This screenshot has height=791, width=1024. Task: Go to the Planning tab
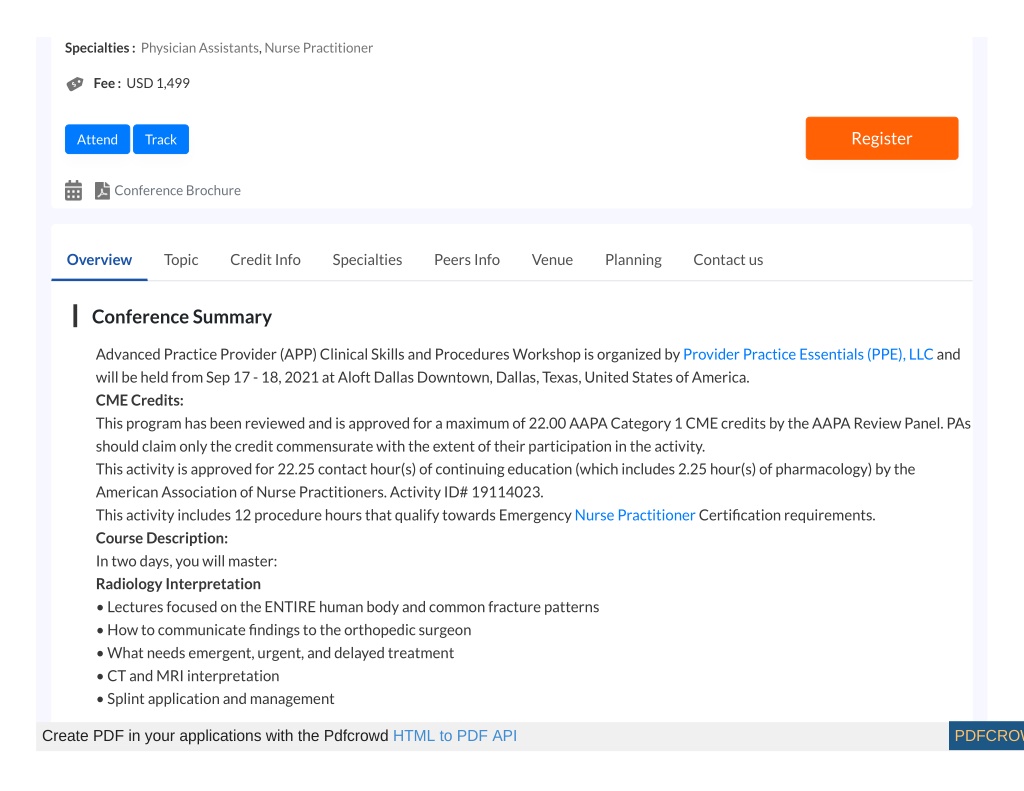pos(633,259)
